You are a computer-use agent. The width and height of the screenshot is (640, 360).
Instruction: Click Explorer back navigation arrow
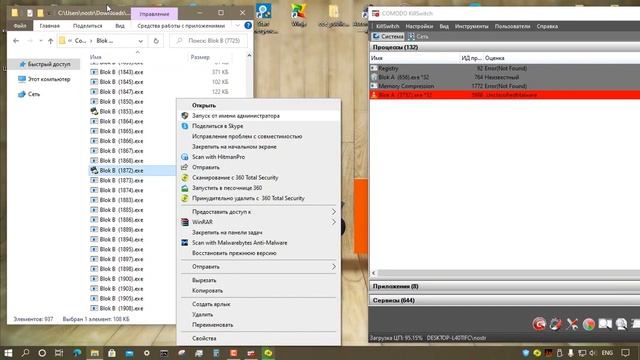coord(16,41)
